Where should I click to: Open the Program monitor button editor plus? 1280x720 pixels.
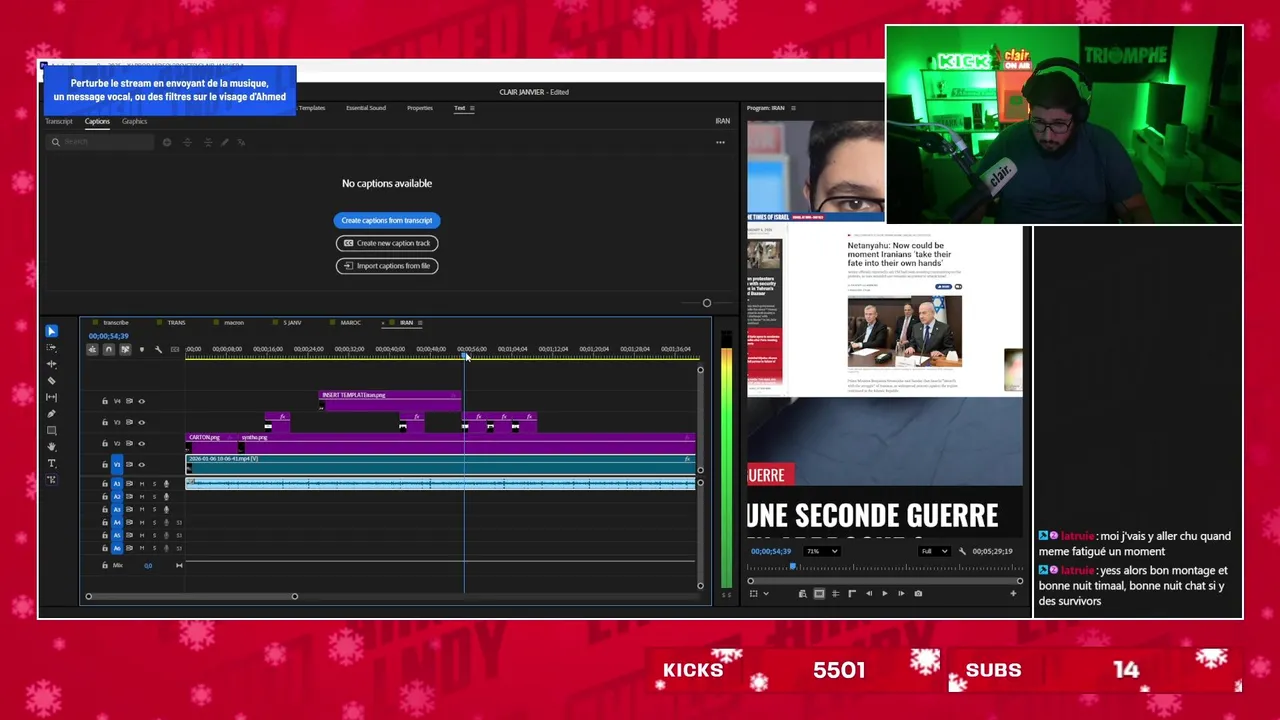pos(1013,593)
